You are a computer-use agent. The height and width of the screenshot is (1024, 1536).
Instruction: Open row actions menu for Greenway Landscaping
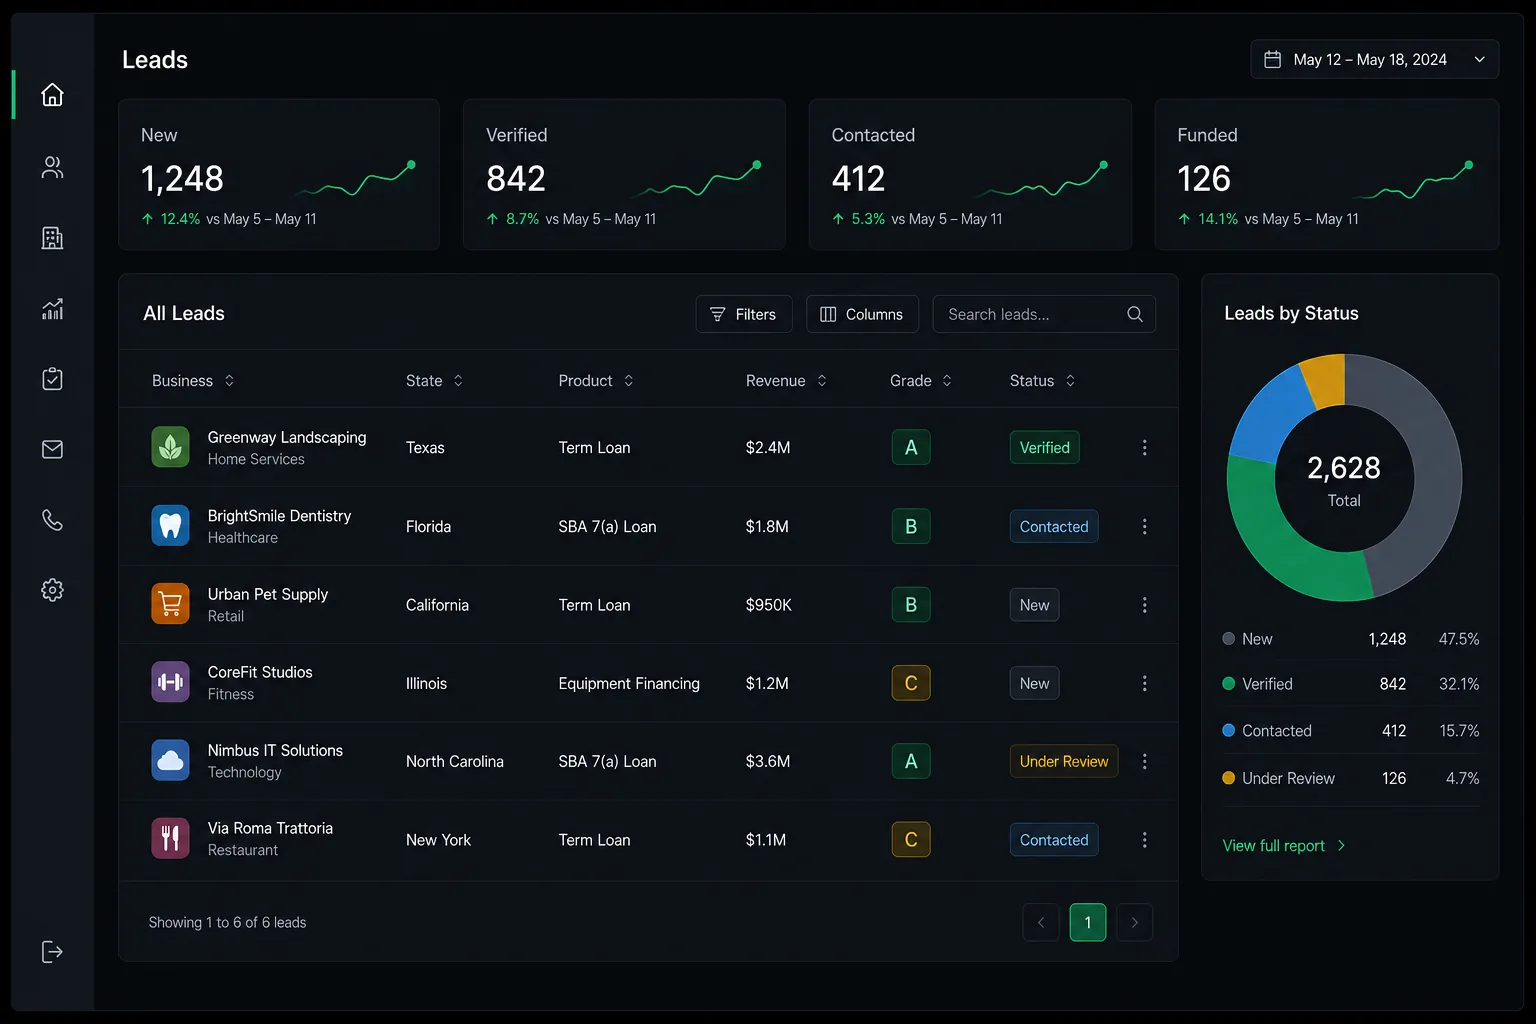click(1145, 448)
